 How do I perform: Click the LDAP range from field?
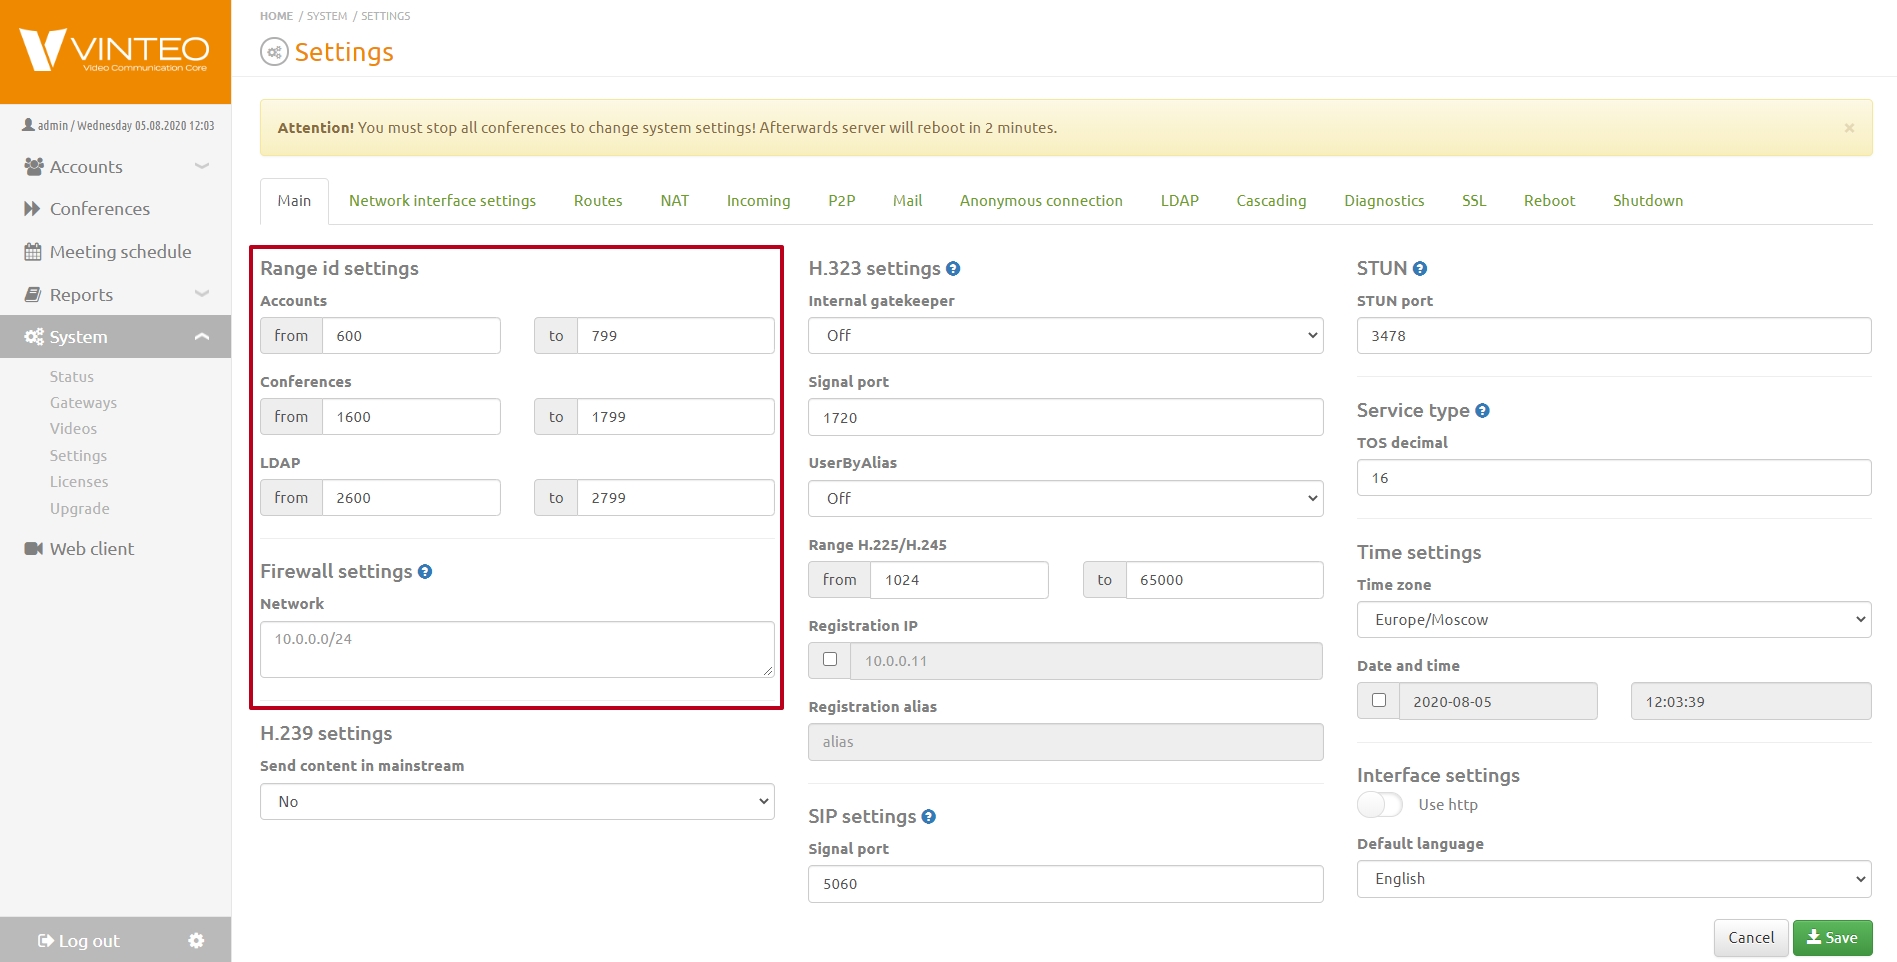coord(411,498)
